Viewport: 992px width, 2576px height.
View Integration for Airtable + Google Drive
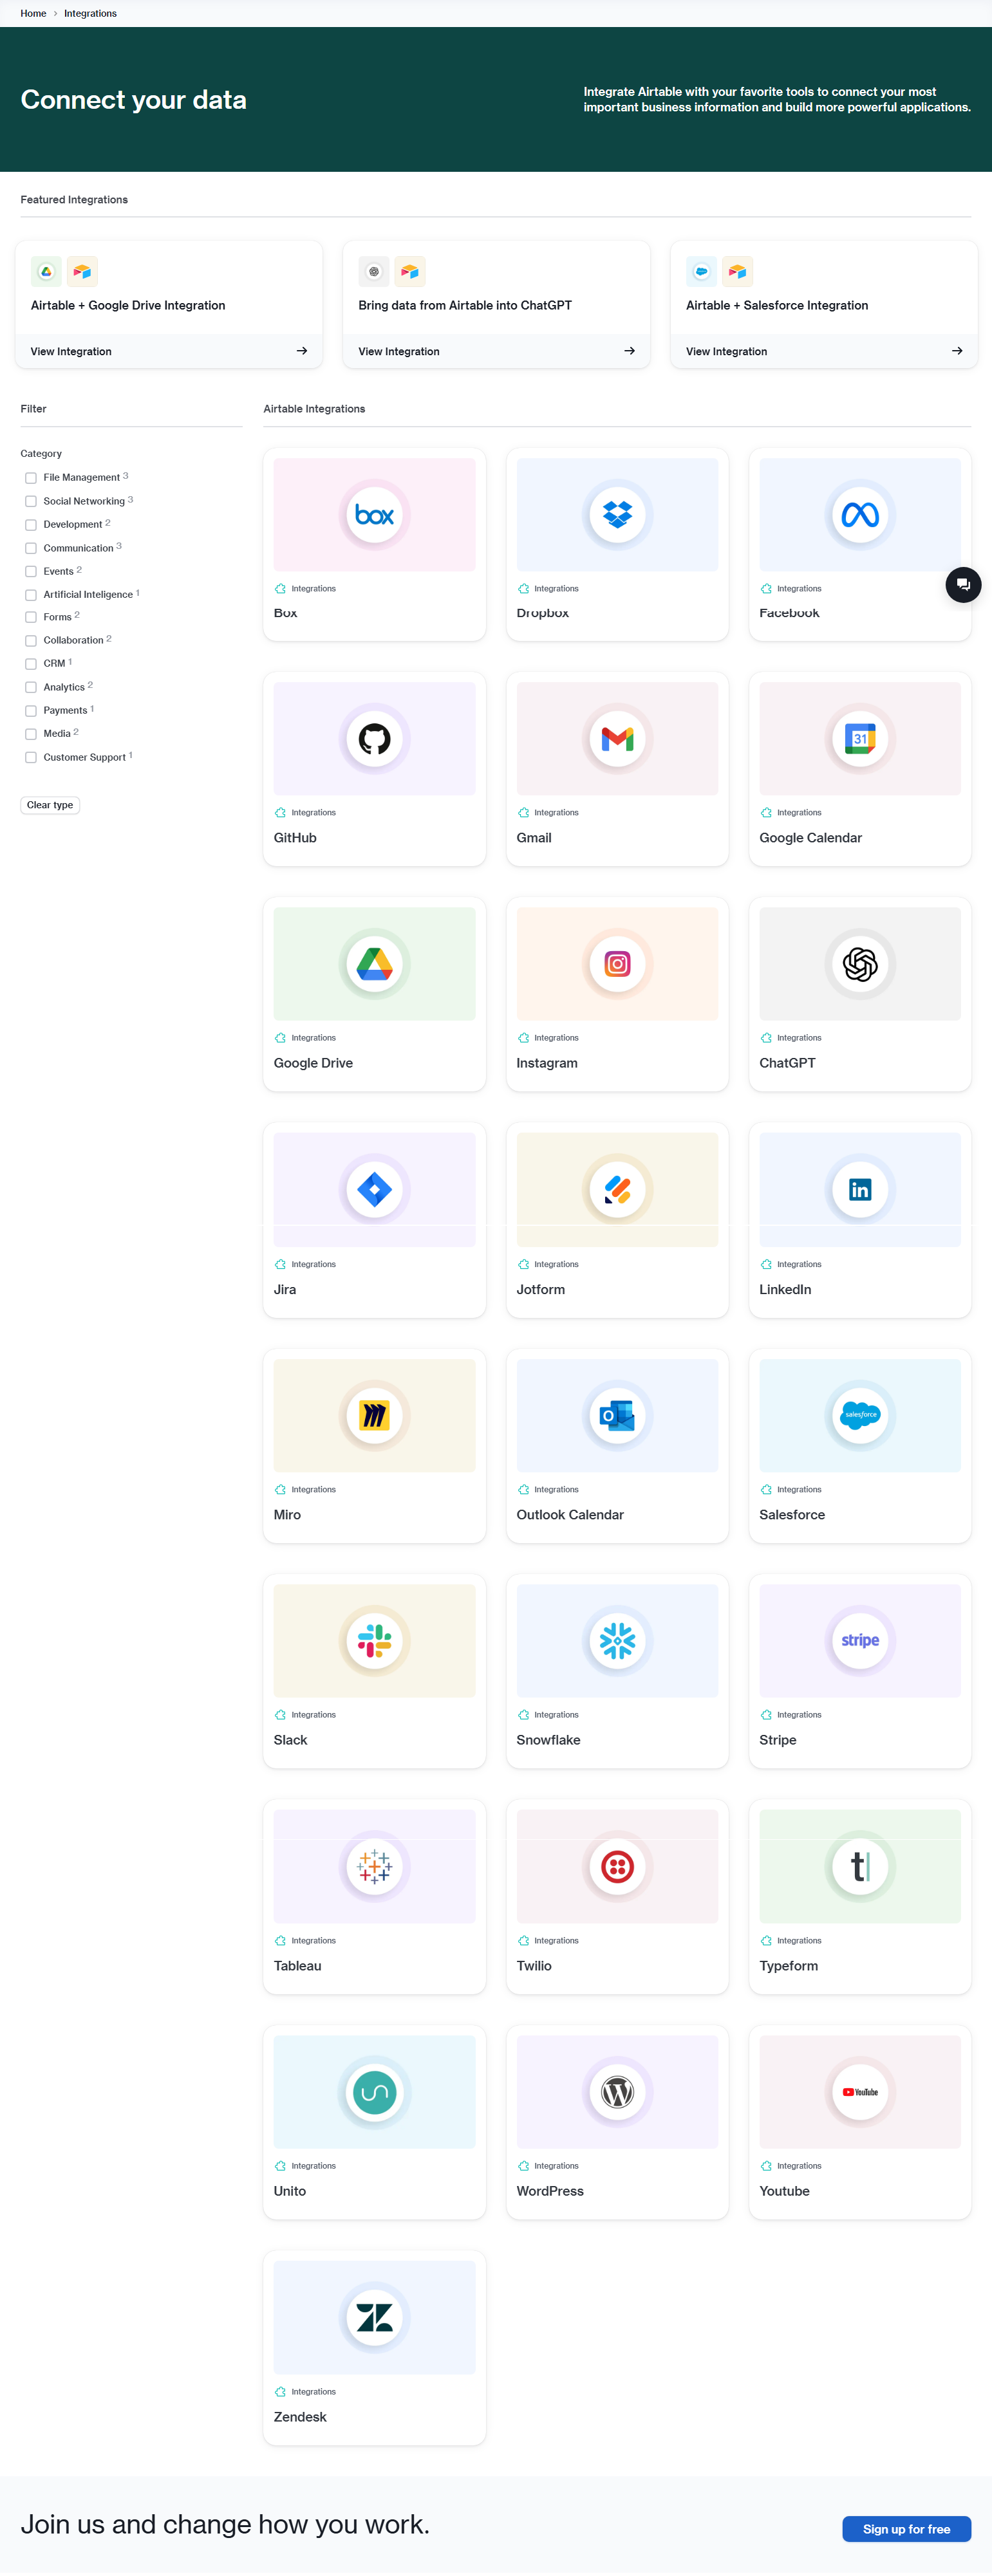tap(169, 351)
